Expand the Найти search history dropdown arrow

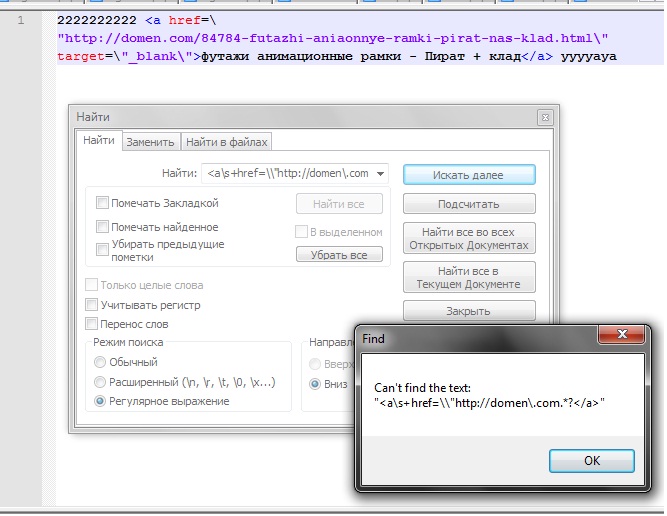381,173
